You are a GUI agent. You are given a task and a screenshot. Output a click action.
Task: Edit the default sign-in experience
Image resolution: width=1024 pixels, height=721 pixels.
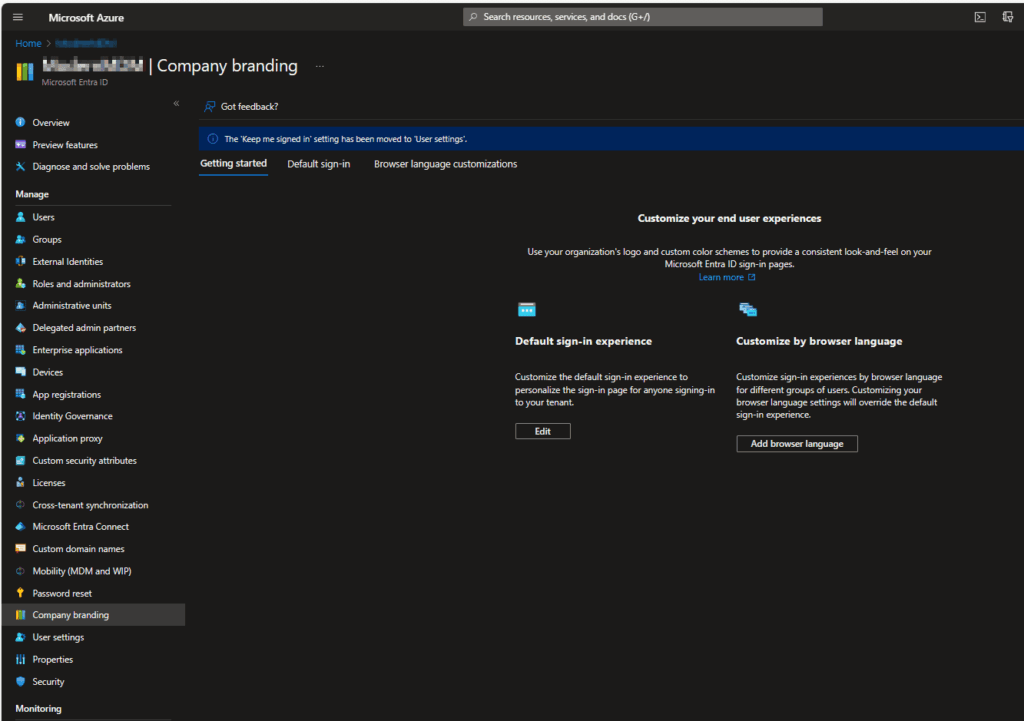(542, 430)
